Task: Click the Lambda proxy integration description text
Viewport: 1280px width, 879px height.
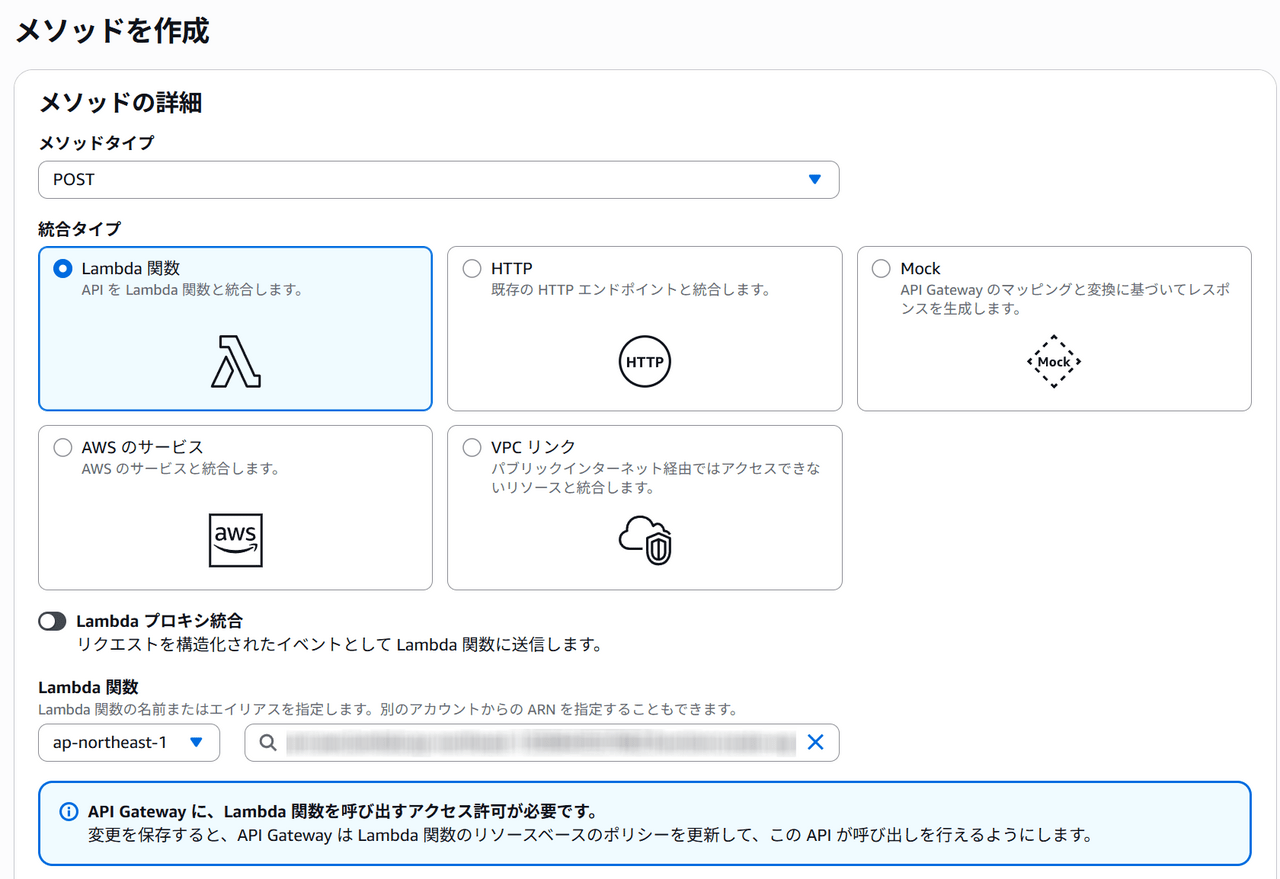Action: click(340, 644)
